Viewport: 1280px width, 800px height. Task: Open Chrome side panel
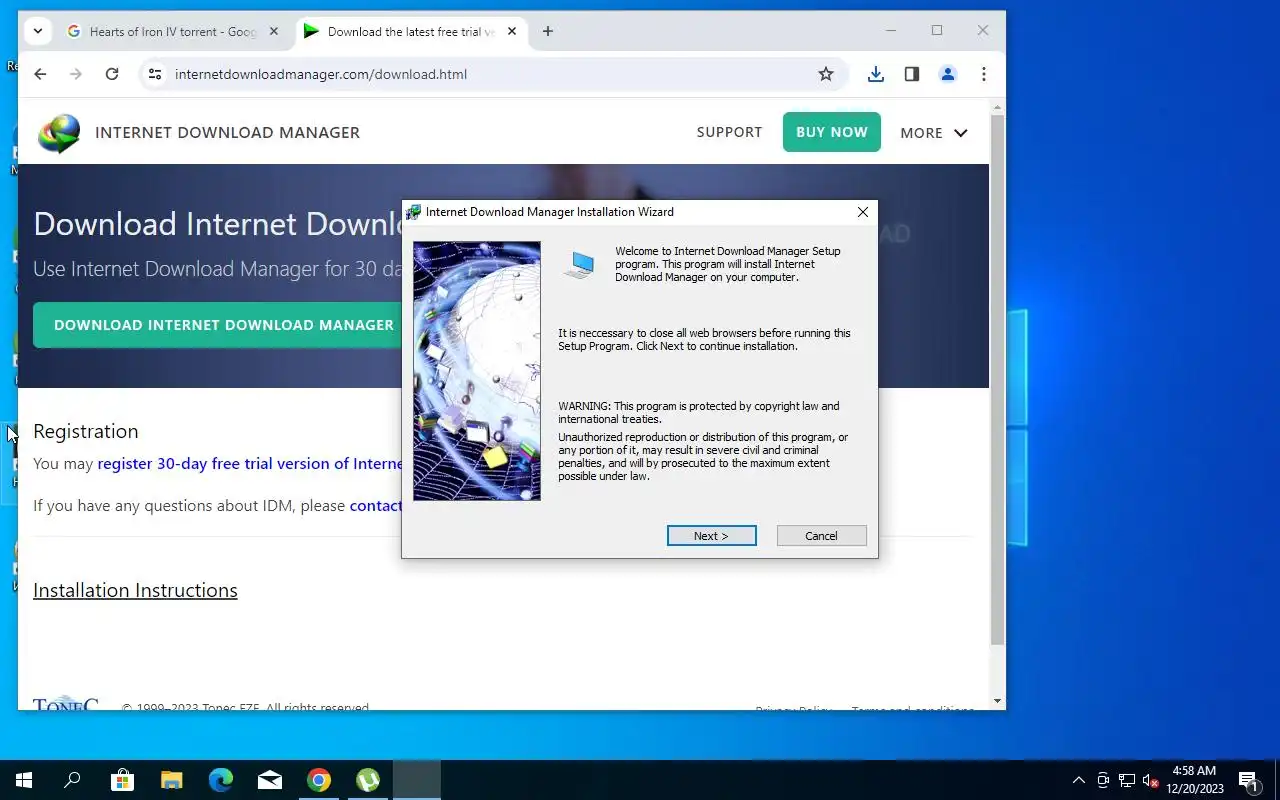tap(912, 74)
